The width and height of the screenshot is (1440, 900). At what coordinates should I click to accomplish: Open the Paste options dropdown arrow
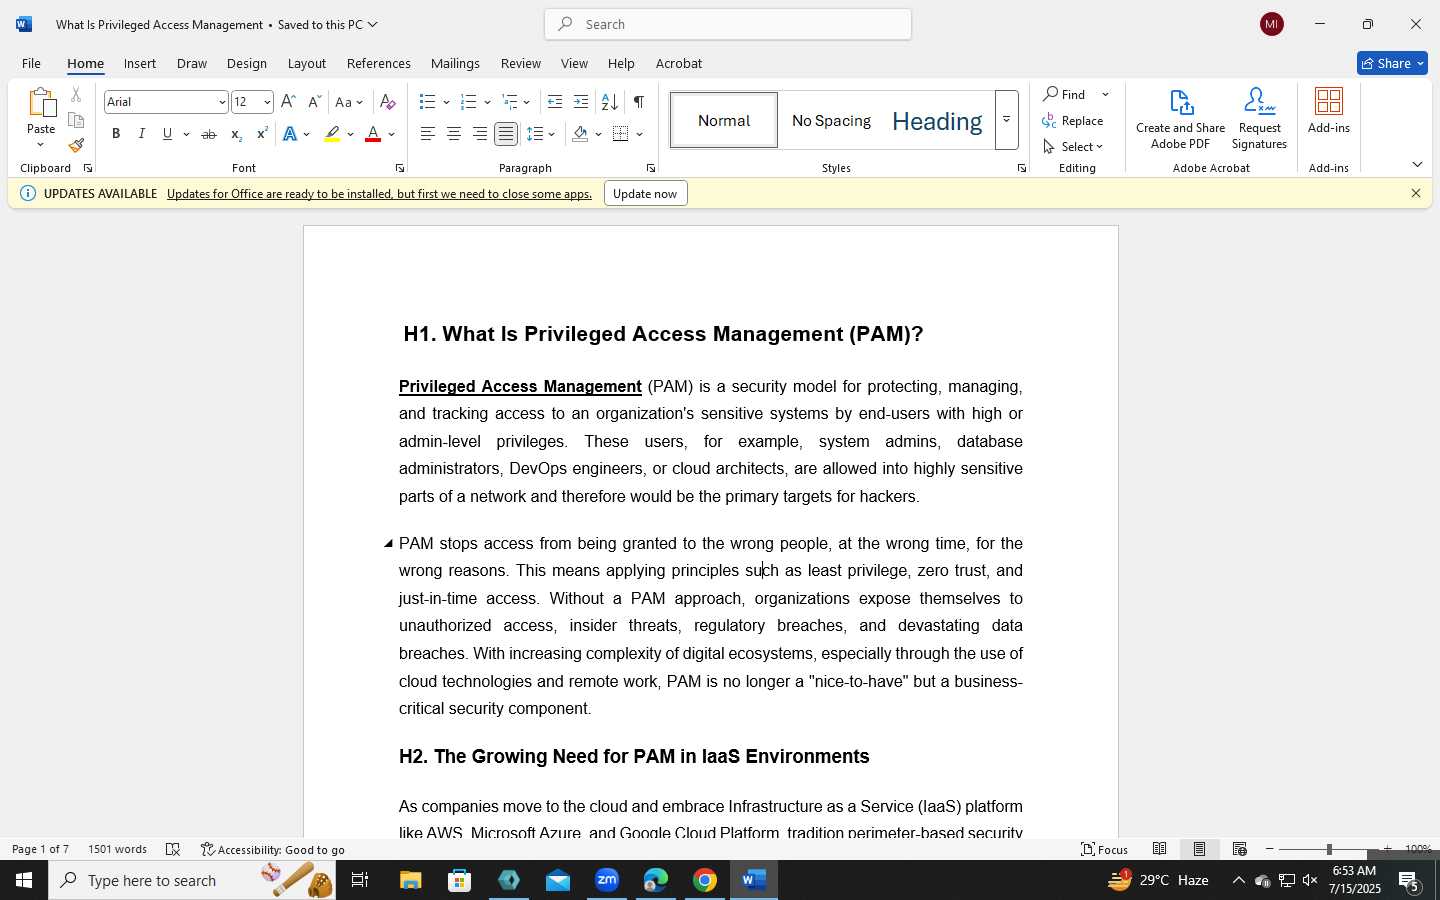tap(41, 145)
